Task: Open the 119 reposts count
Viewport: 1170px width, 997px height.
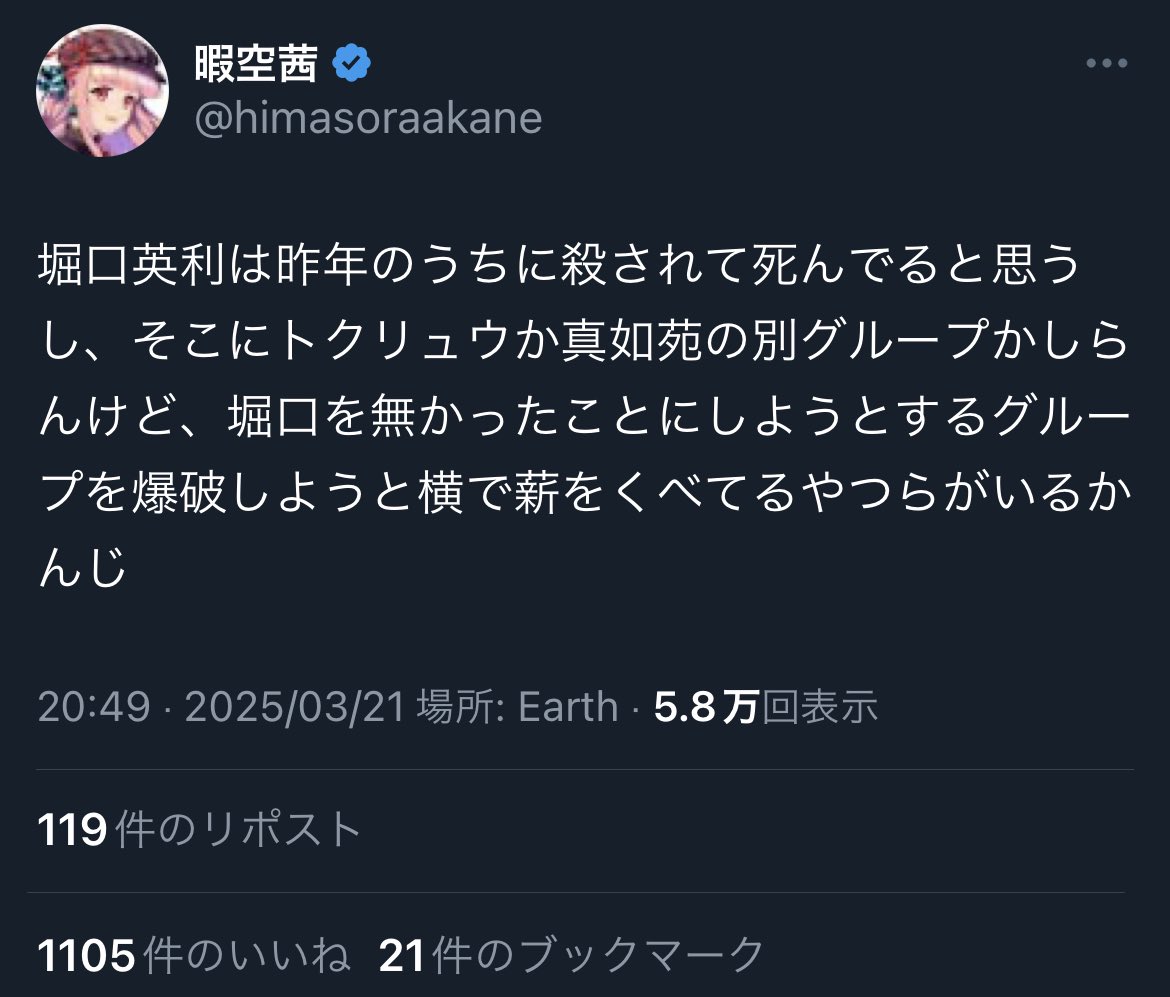Action: click(x=72, y=830)
